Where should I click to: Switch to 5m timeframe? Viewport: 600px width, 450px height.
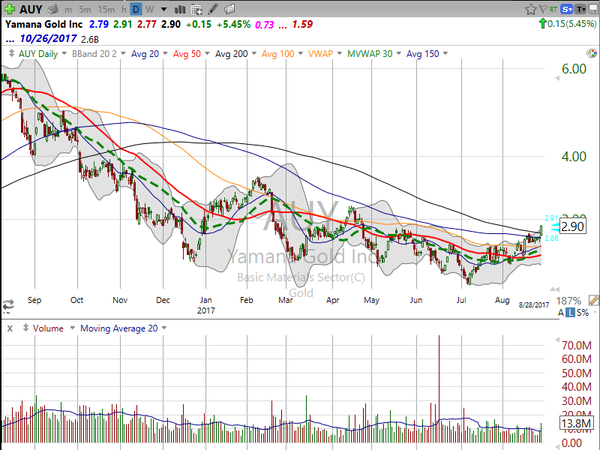point(85,10)
